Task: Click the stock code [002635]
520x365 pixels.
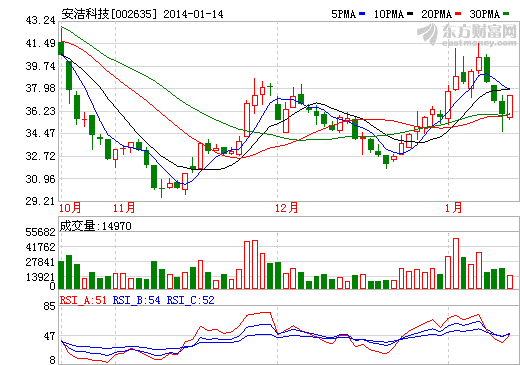Action: coord(133,14)
